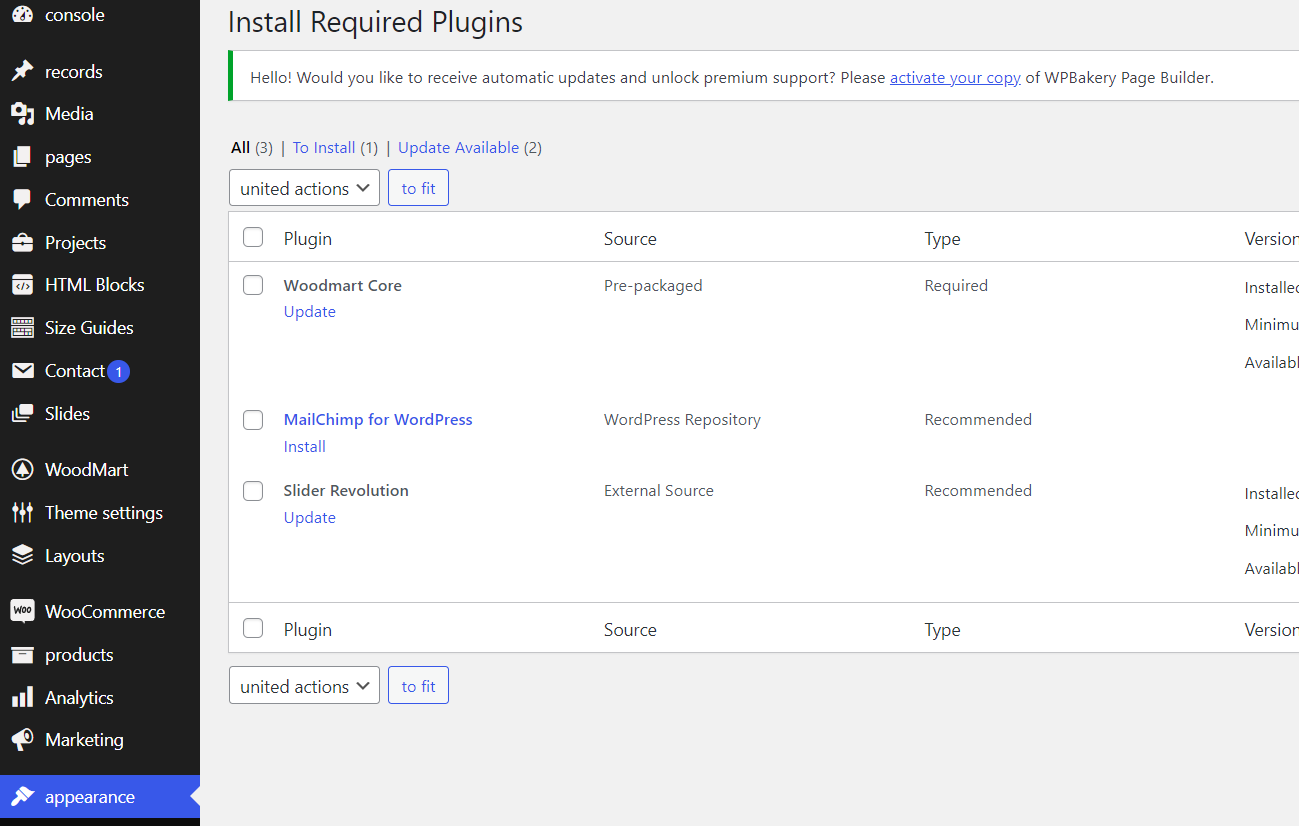Select the MailChimp for WordPress checkbox
Image resolution: width=1299 pixels, height=826 pixels.
pyautogui.click(x=253, y=420)
